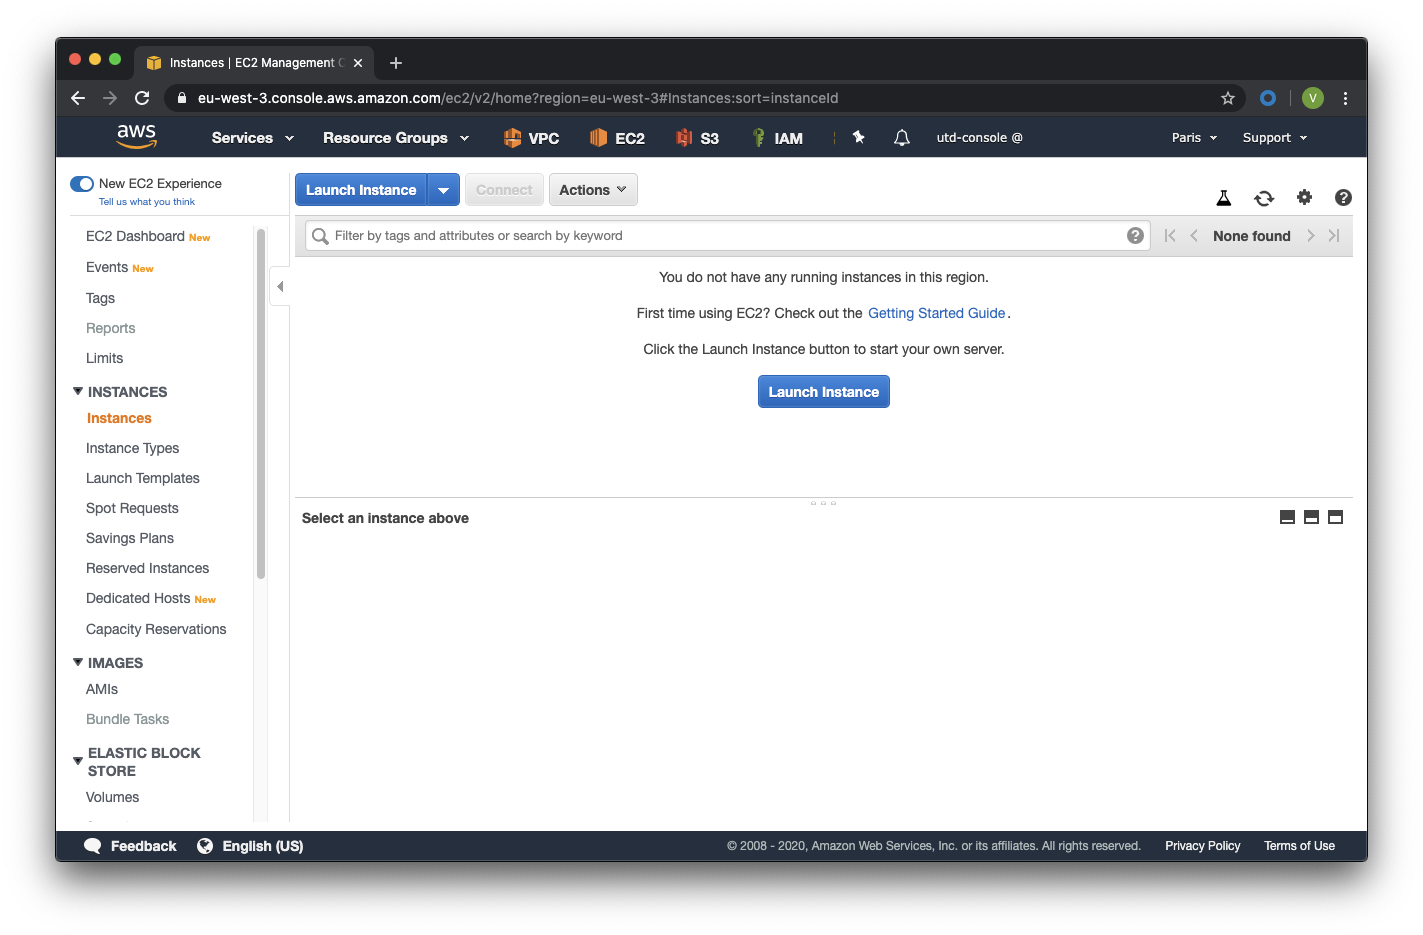This screenshot has height=935, width=1423.
Task: Click the sidebar vertical scrollbar
Action: 261,404
